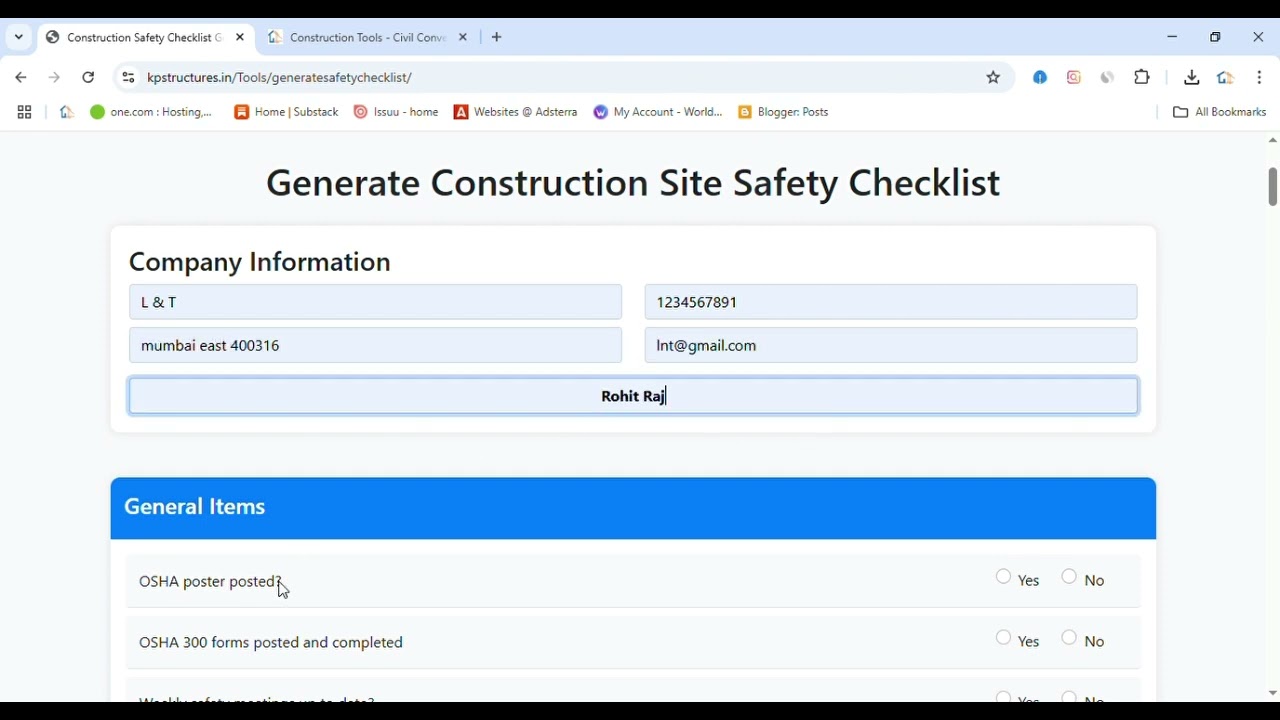This screenshot has height=720, width=1280.
Task: Click 'OSHA poster posted?' question text
Action: click(x=211, y=582)
